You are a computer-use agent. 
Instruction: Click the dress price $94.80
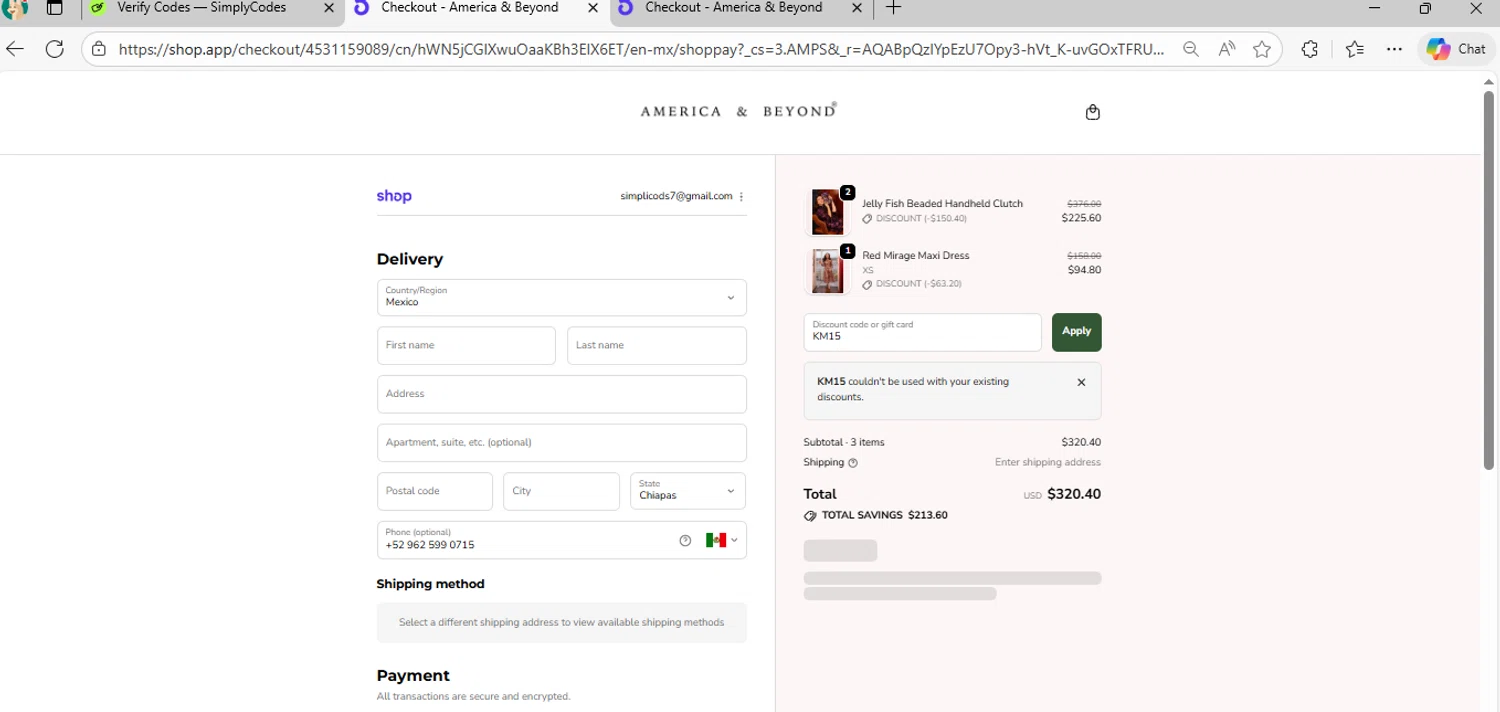[1084, 270]
